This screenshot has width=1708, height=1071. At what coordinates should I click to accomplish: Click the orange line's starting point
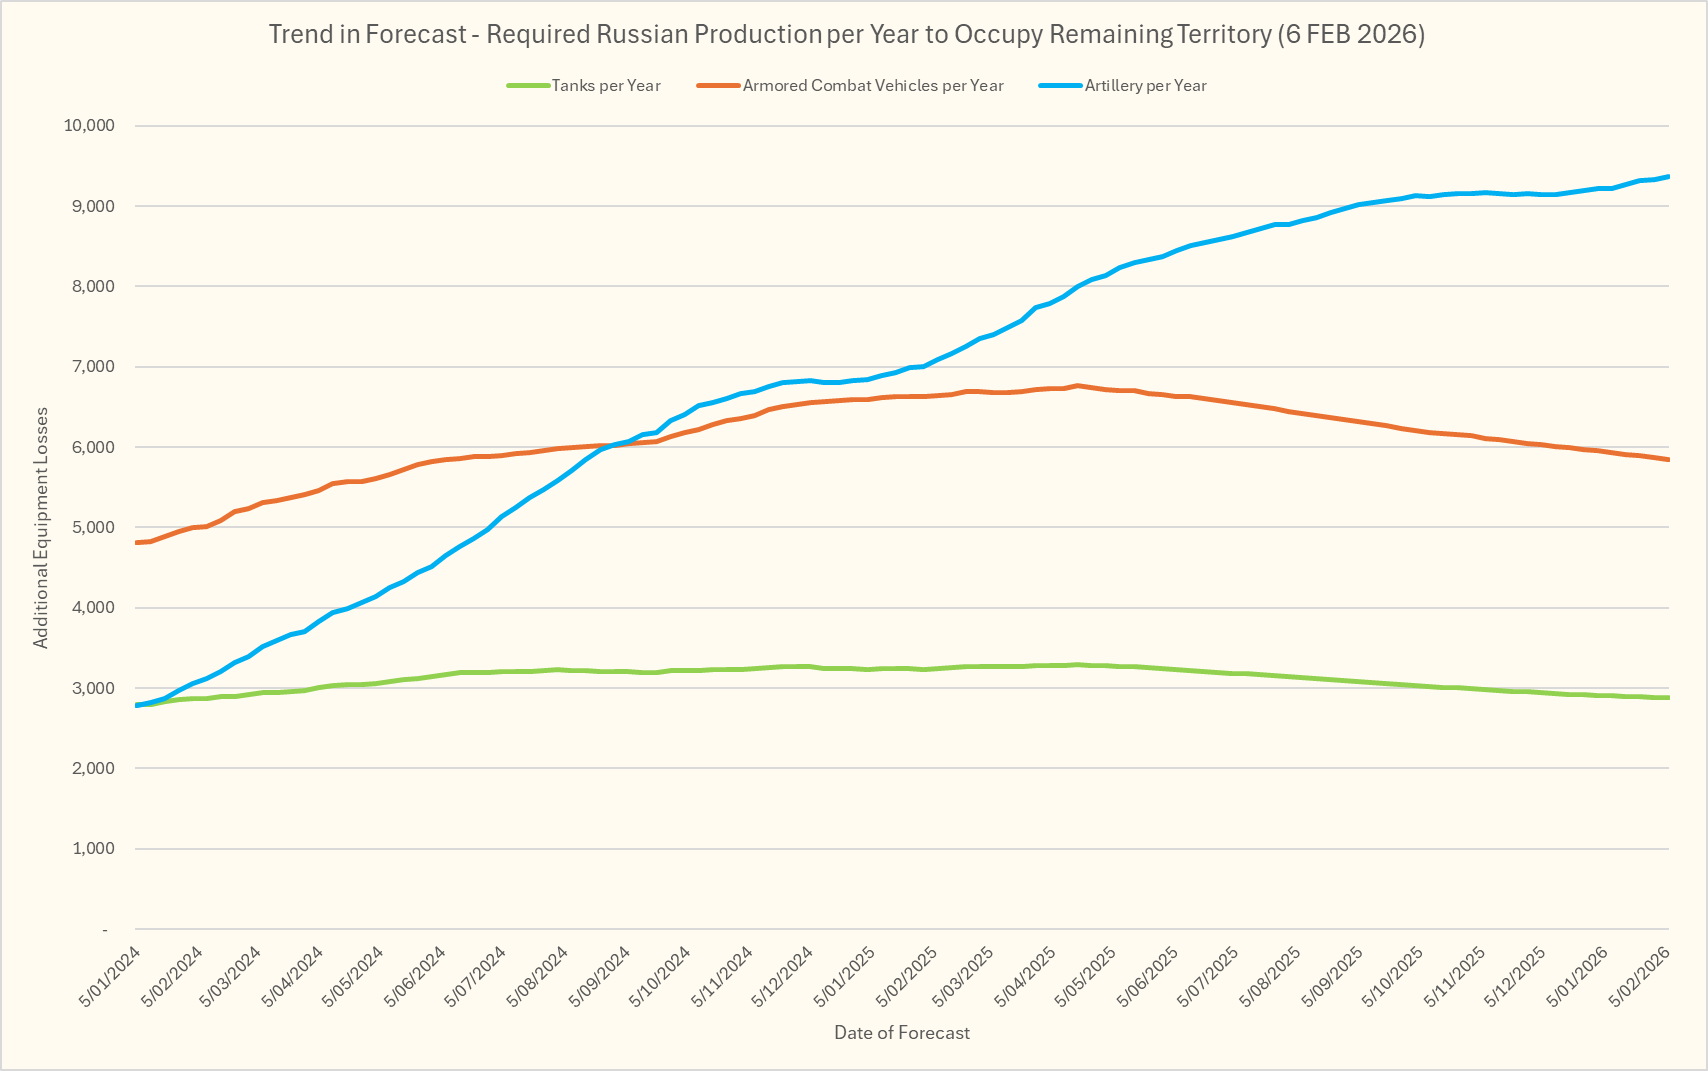(136, 542)
